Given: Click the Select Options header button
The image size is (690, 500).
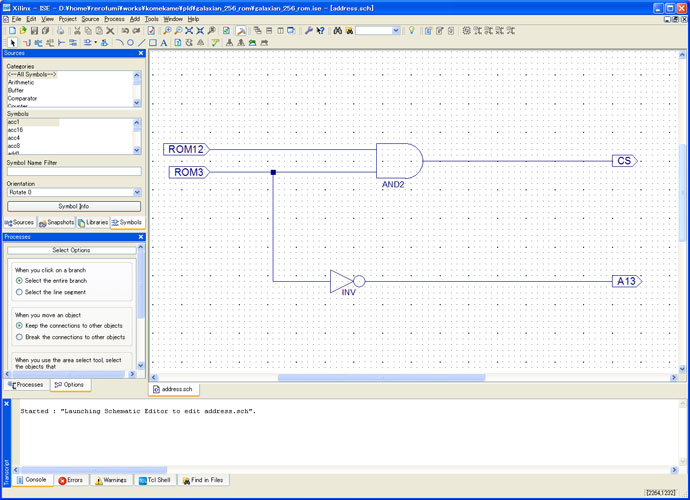Looking at the screenshot, I should pyautogui.click(x=71, y=250).
